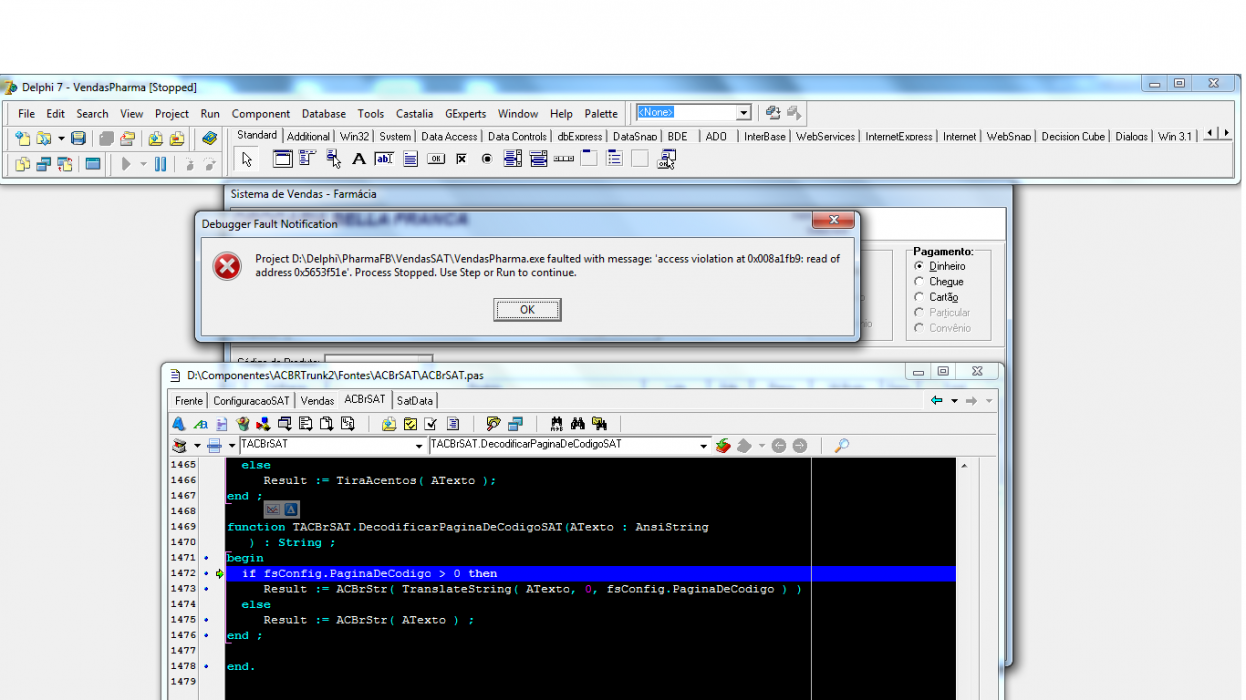The height and width of the screenshot is (700, 1246).
Task: Click the save desktop icon beside None combo
Action: 773,113
